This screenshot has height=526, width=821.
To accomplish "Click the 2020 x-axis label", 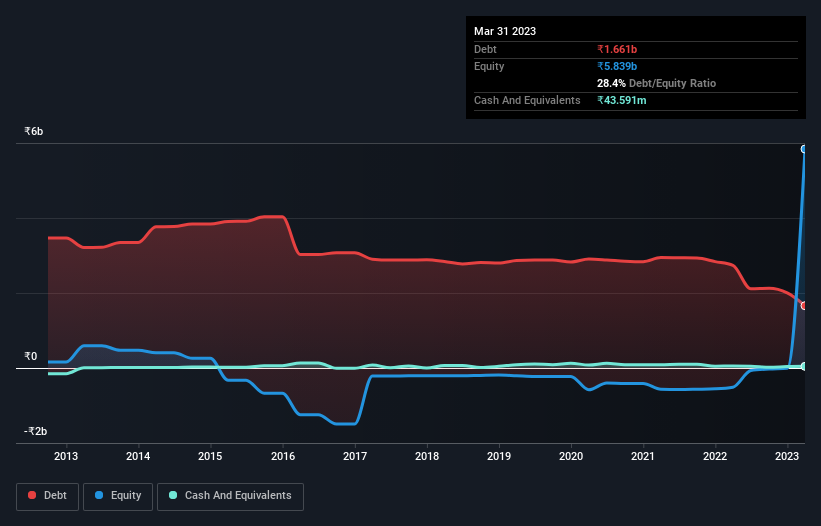I will 571,456.
